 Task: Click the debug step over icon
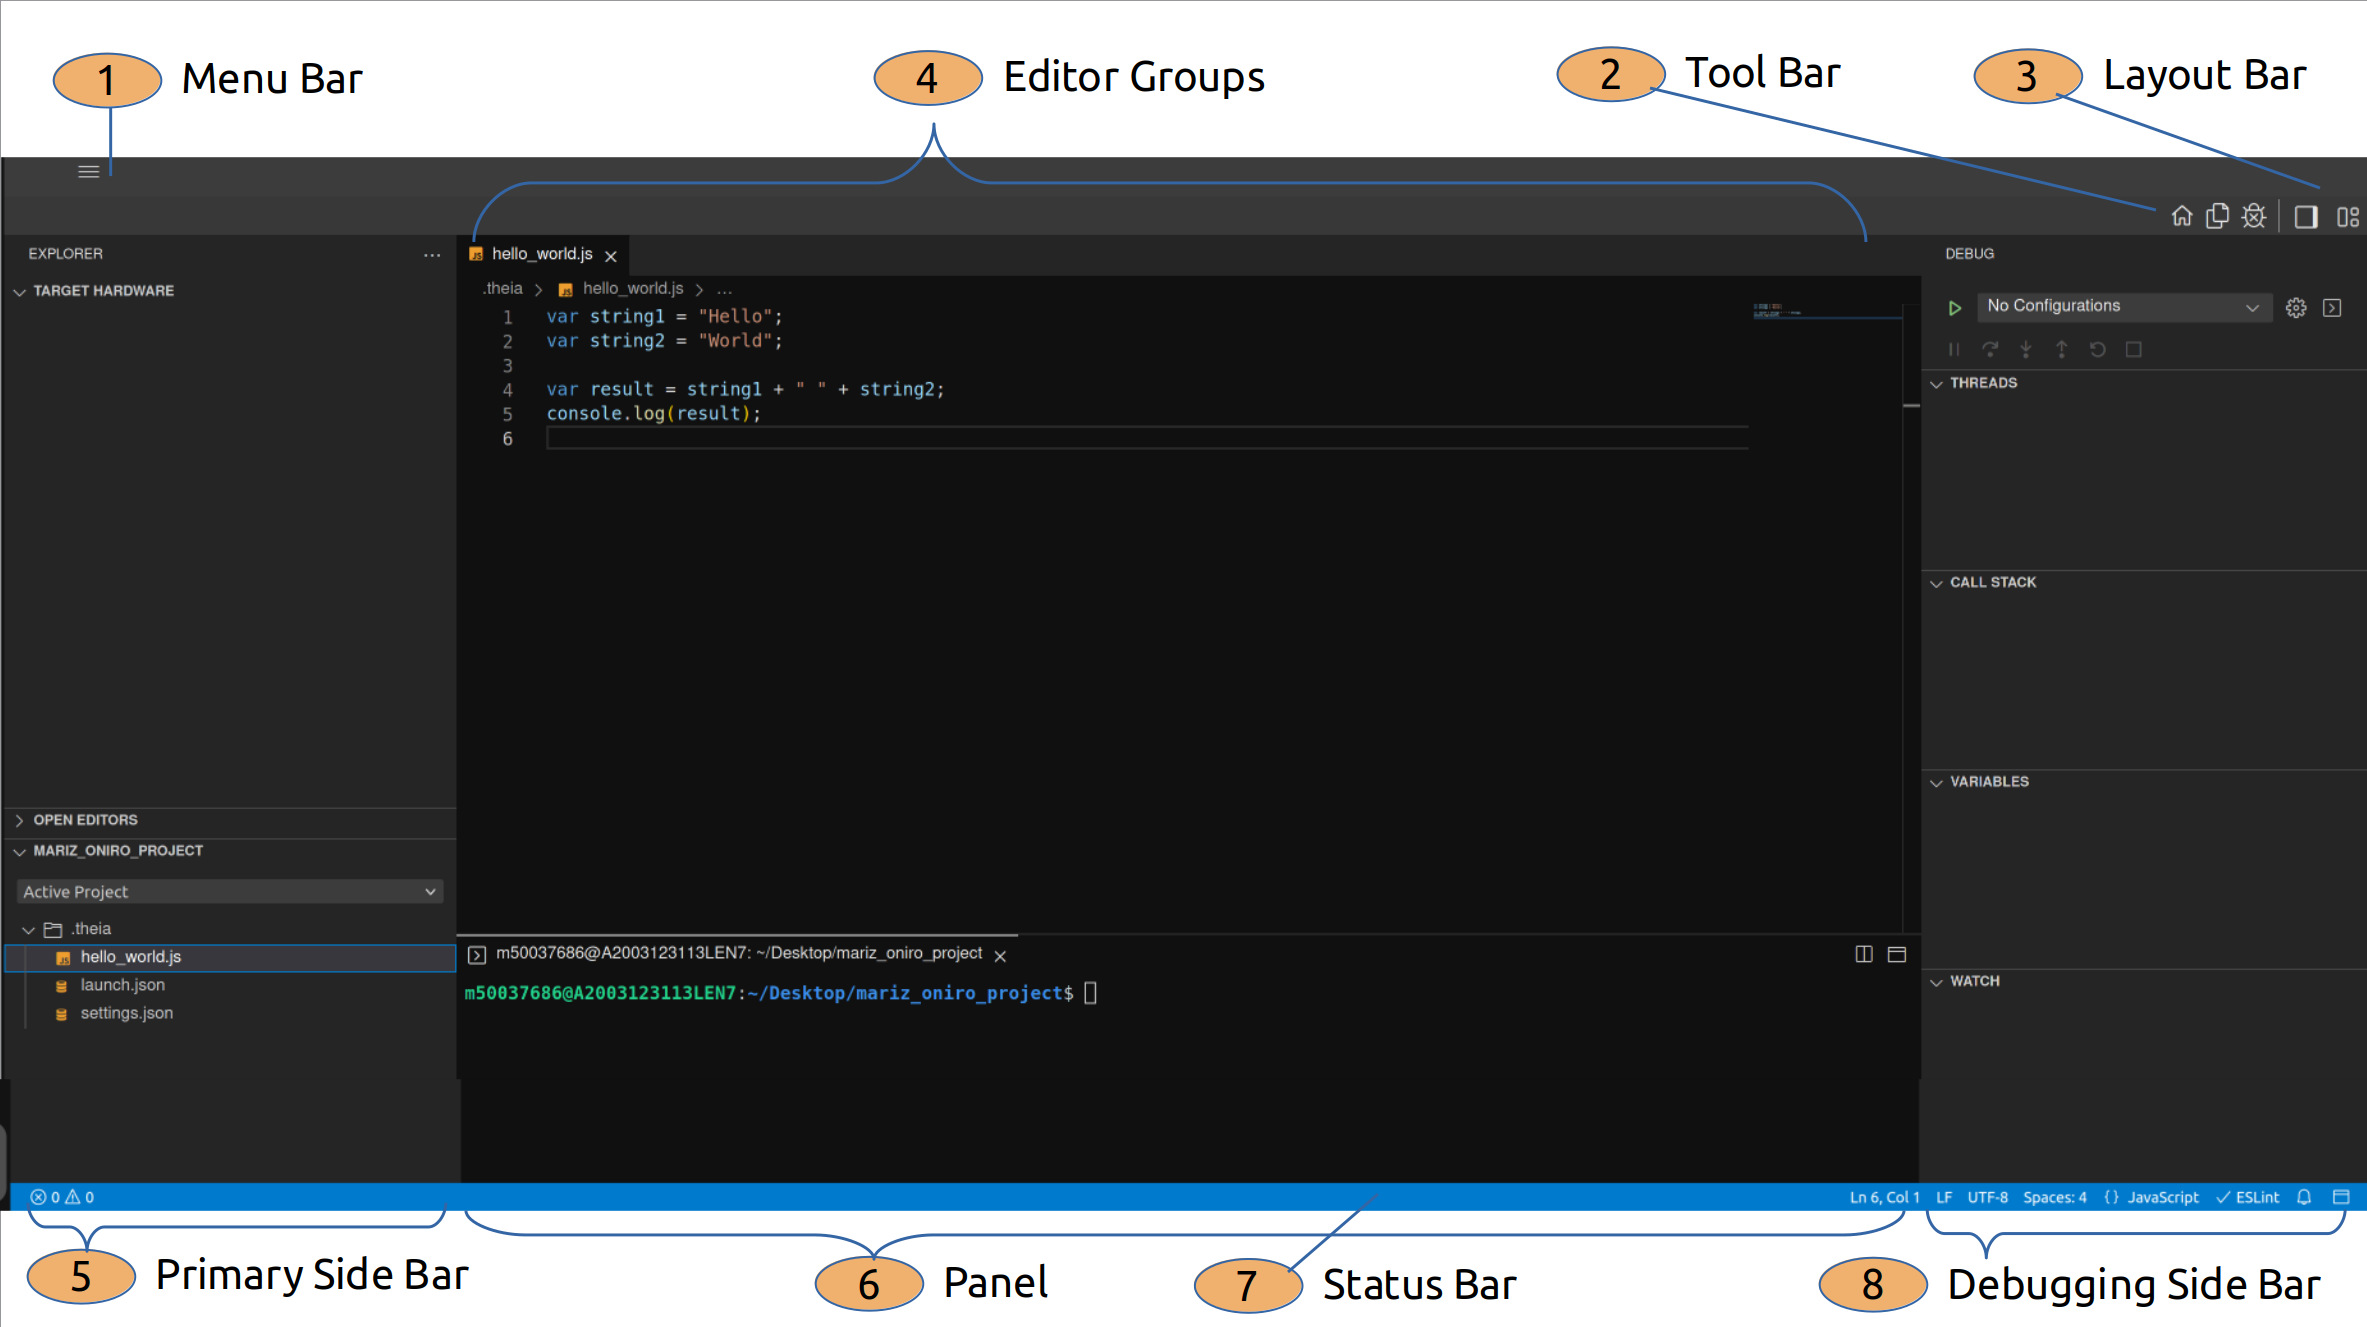[x=1990, y=349]
